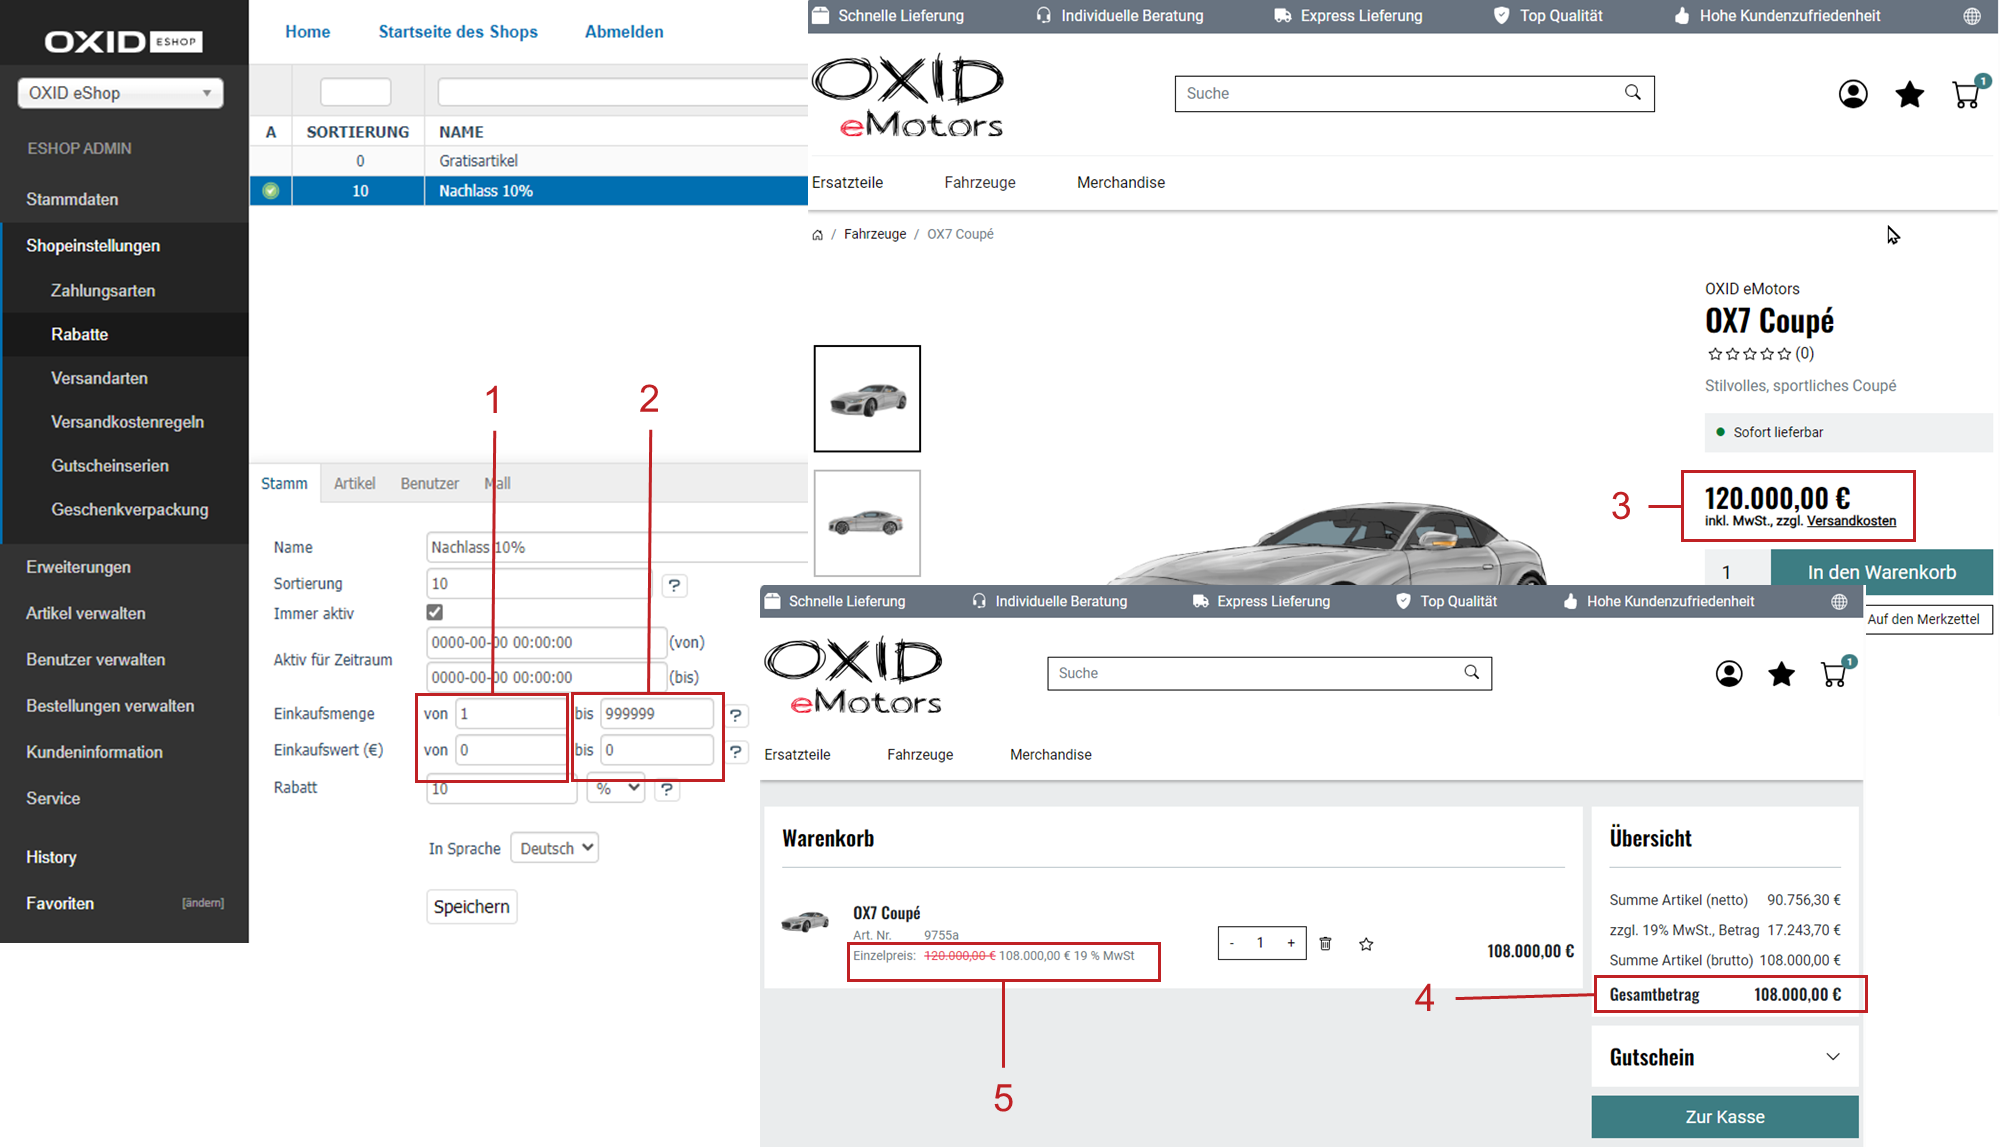The height and width of the screenshot is (1147, 2000).
Task: Open the shopping cart icon in top header
Action: [1966, 94]
